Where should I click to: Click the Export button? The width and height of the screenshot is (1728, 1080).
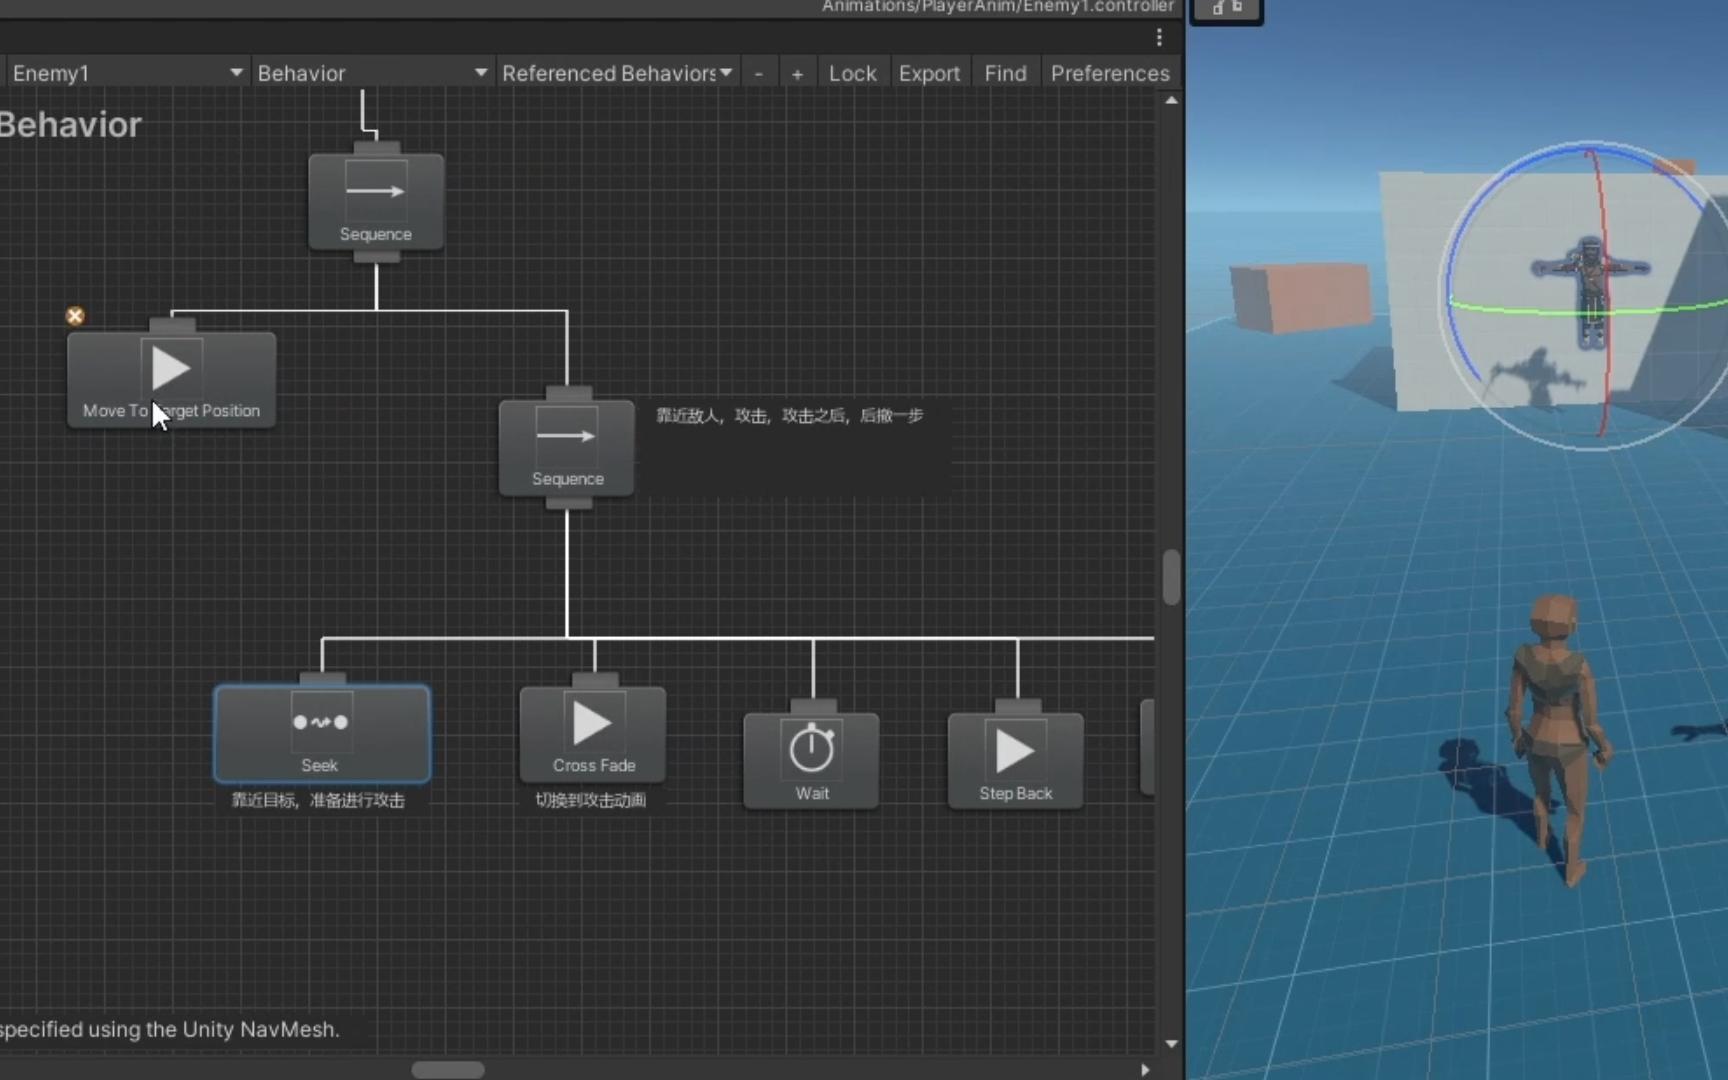coord(929,72)
